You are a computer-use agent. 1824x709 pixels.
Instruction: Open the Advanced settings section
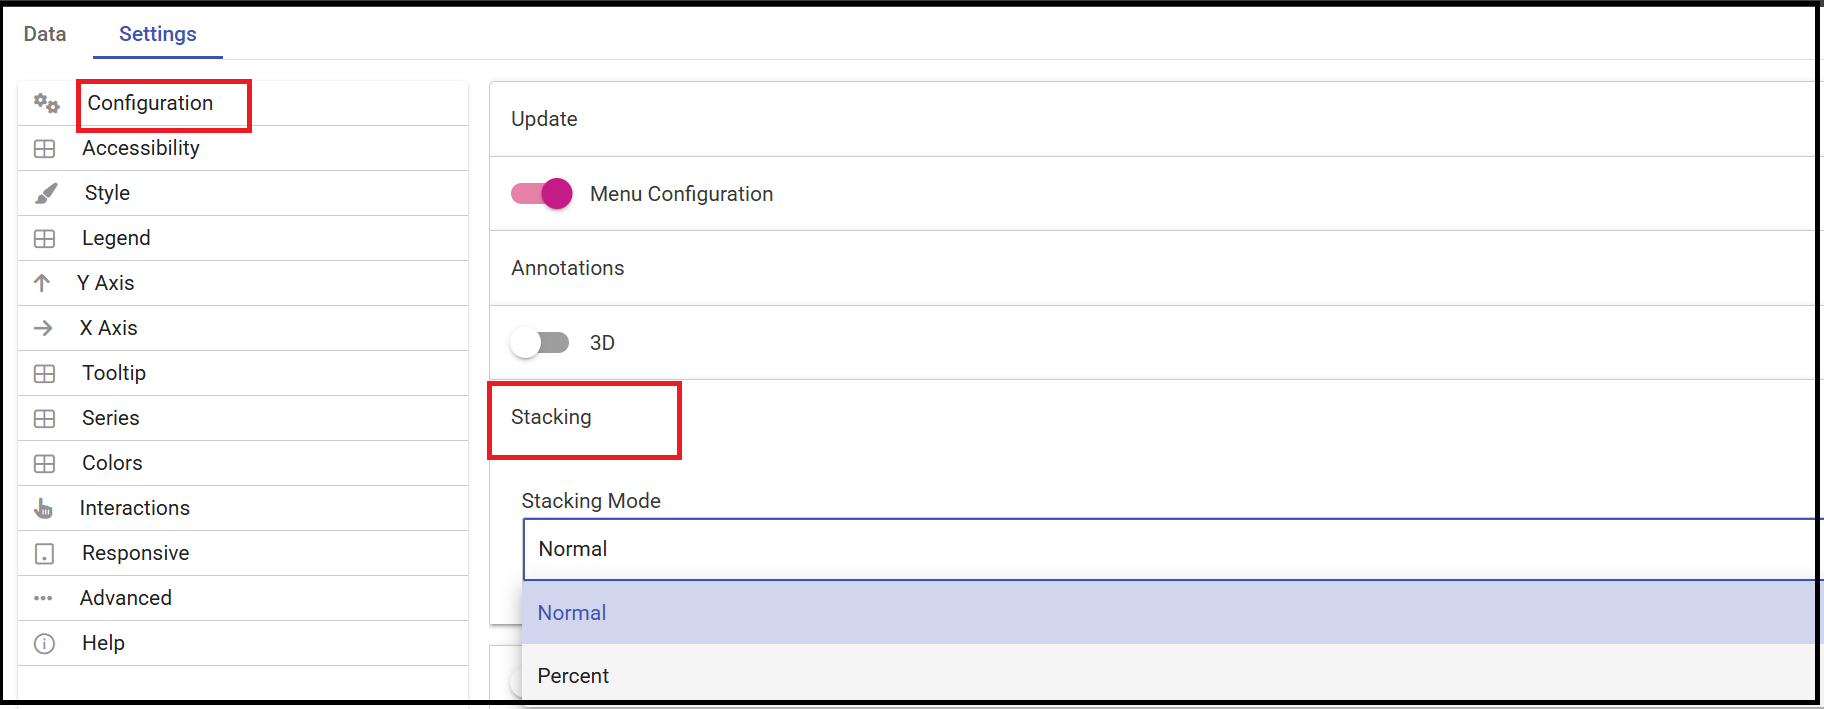click(x=243, y=598)
